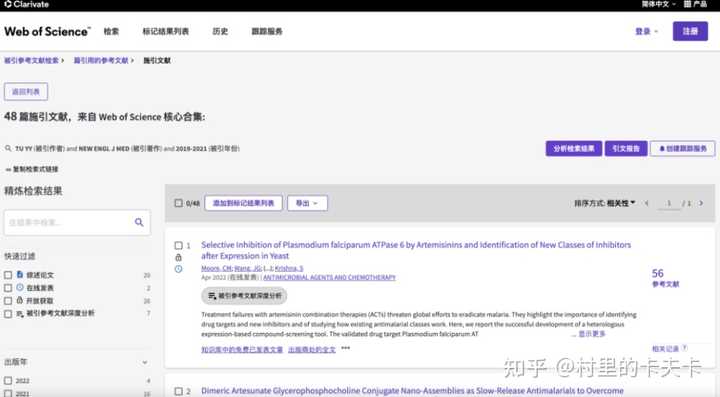
Task: Click the open access lock filter icon
Action: [20, 300]
